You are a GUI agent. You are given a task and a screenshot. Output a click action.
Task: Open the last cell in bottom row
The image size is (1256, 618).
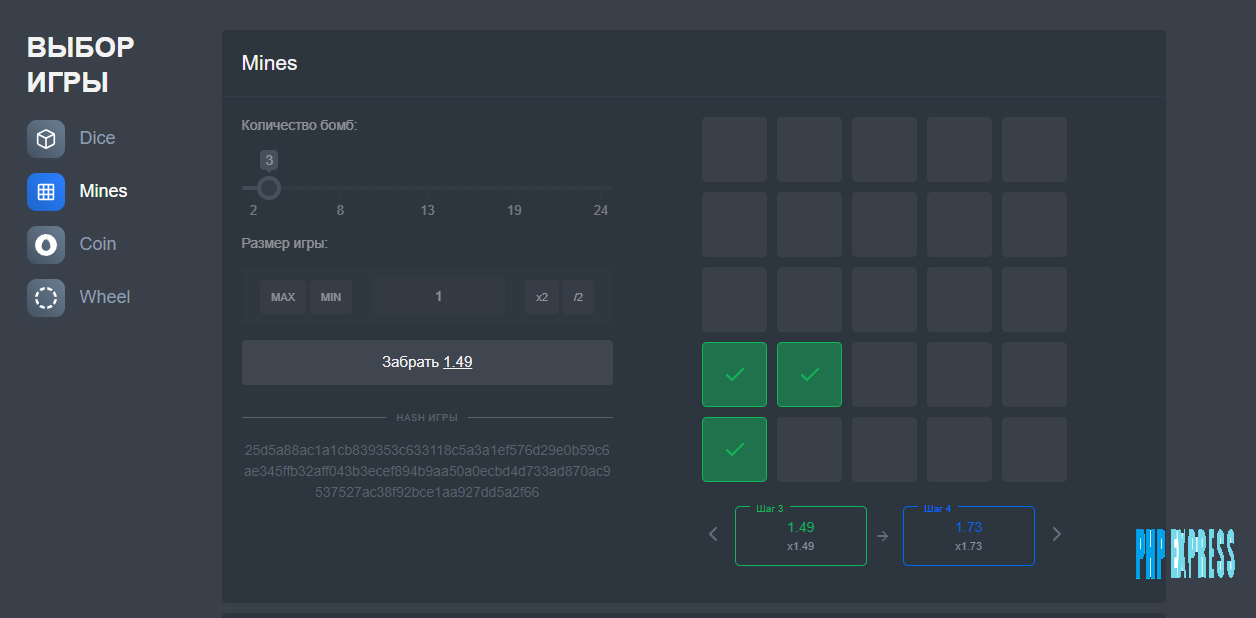[1034, 450]
